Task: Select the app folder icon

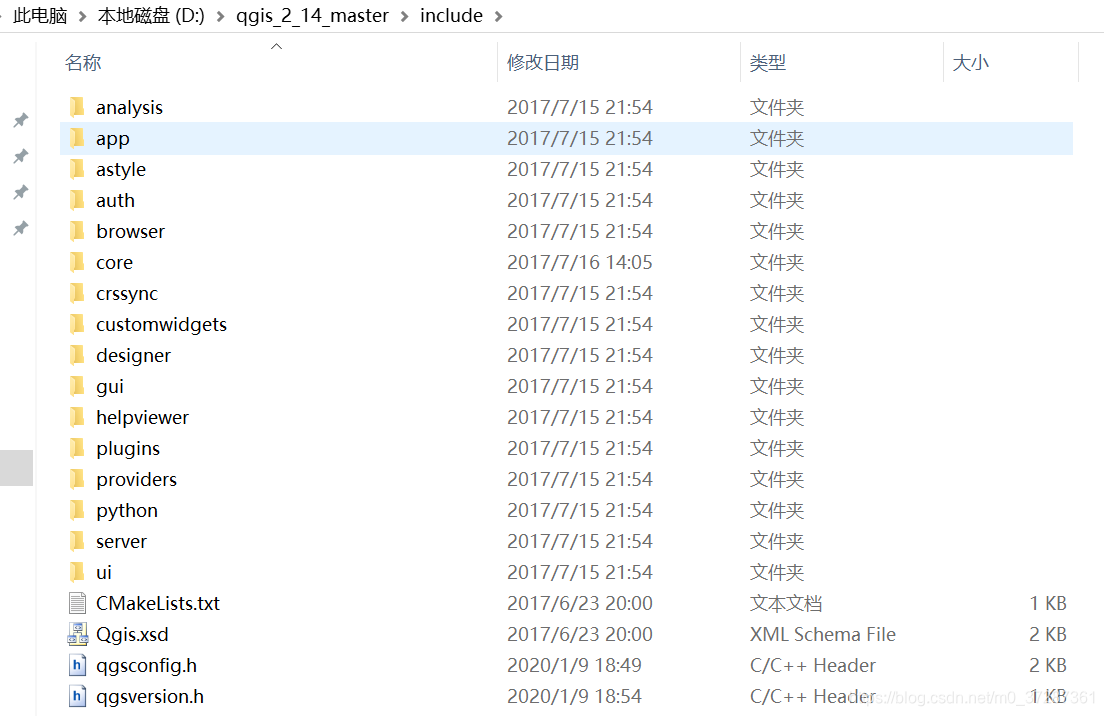Action: click(77, 138)
